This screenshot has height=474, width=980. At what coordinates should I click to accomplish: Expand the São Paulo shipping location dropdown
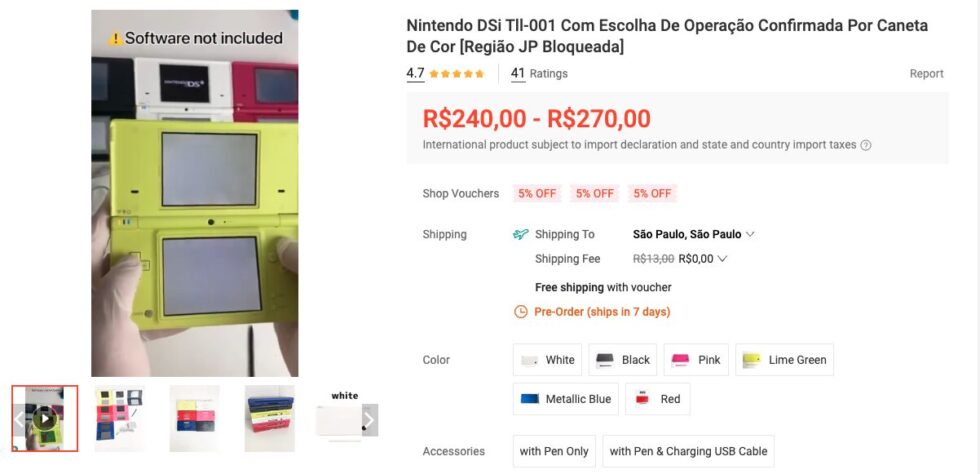pos(750,234)
